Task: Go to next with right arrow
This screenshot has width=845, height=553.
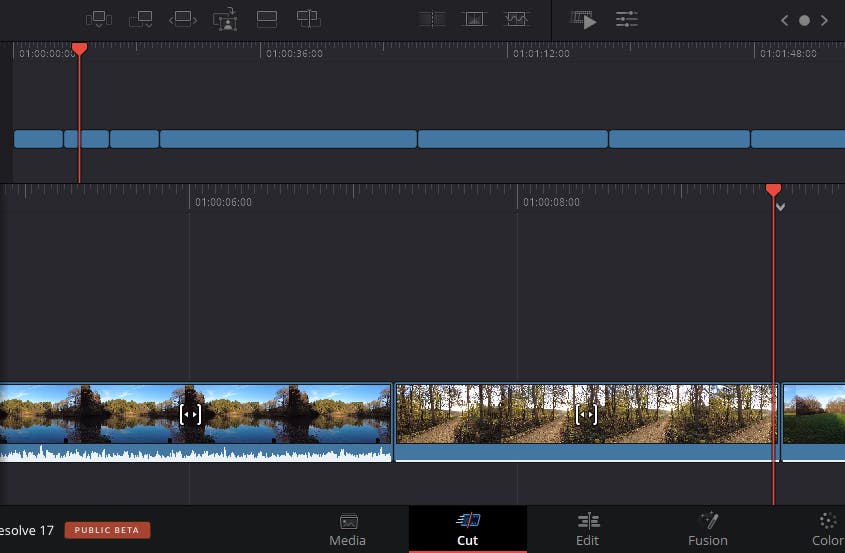Action: tap(824, 20)
